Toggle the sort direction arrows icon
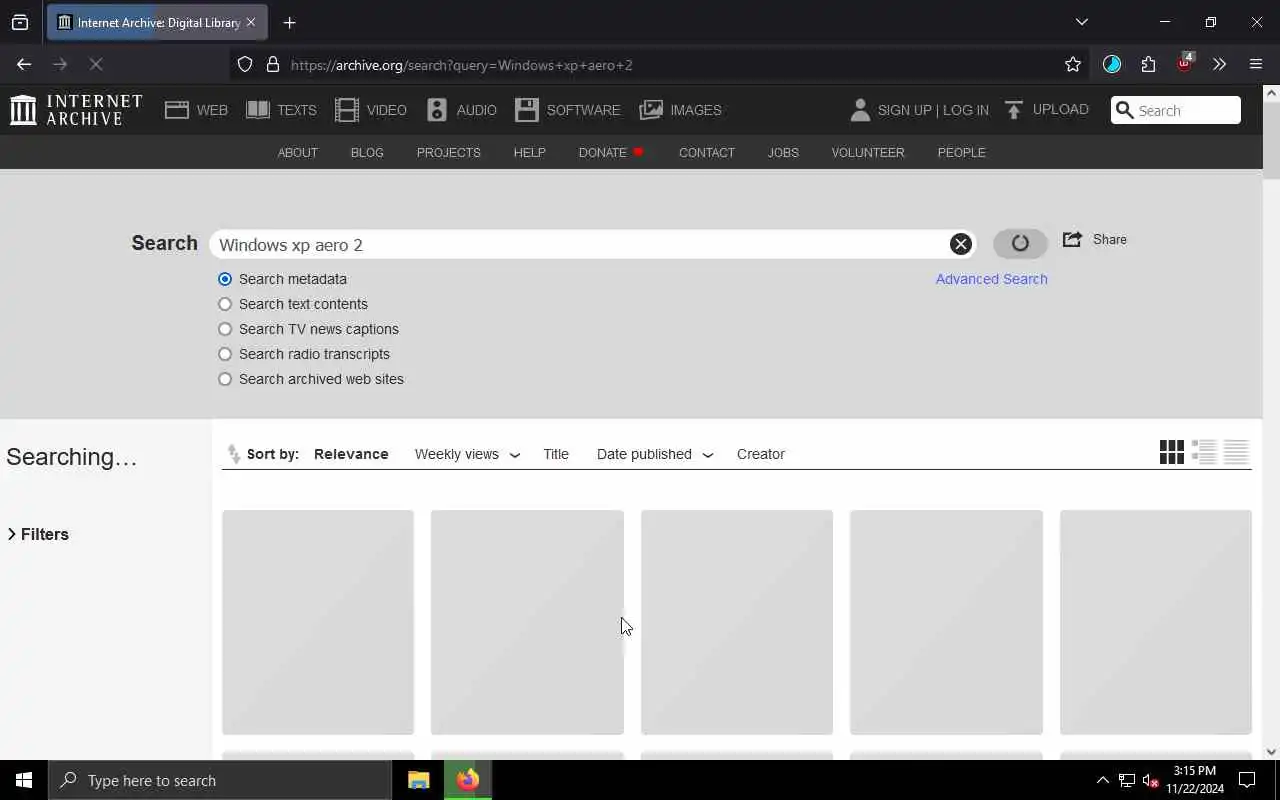The height and width of the screenshot is (800, 1280). tap(234, 454)
